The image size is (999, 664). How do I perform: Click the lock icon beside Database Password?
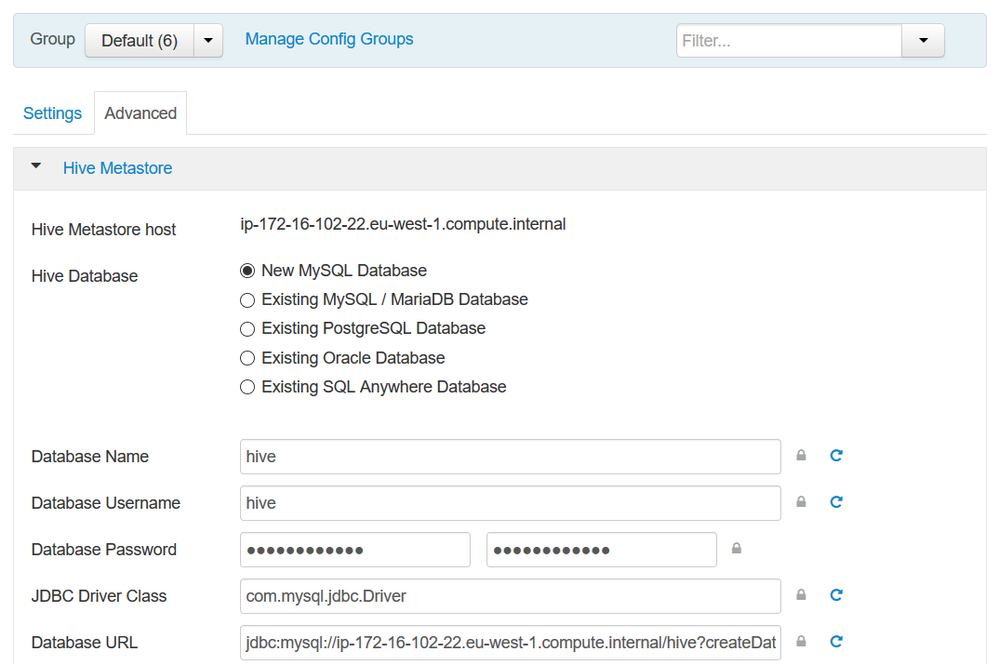click(x=737, y=549)
